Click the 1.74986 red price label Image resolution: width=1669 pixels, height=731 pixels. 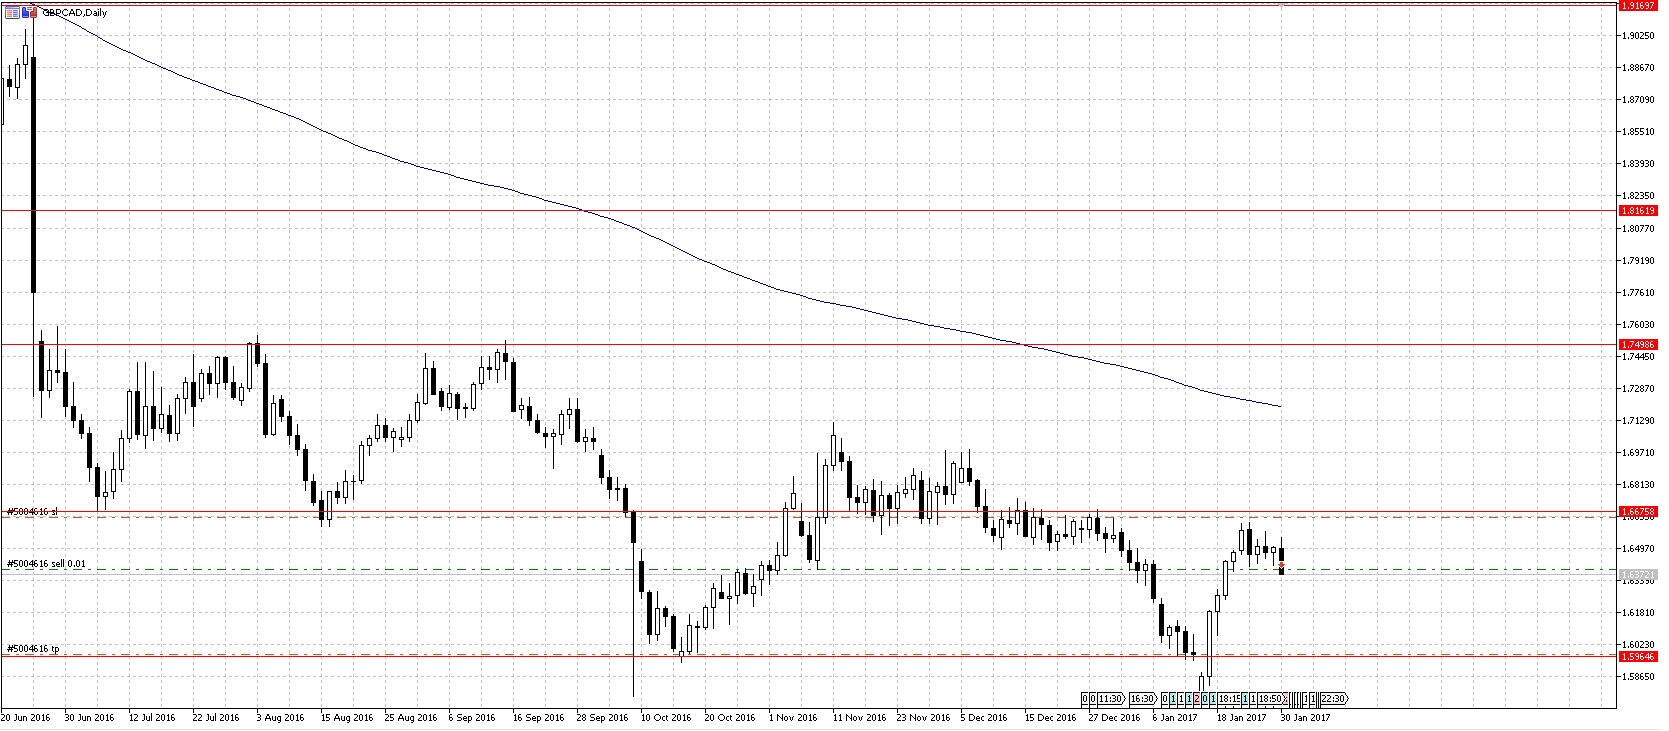1639,345
